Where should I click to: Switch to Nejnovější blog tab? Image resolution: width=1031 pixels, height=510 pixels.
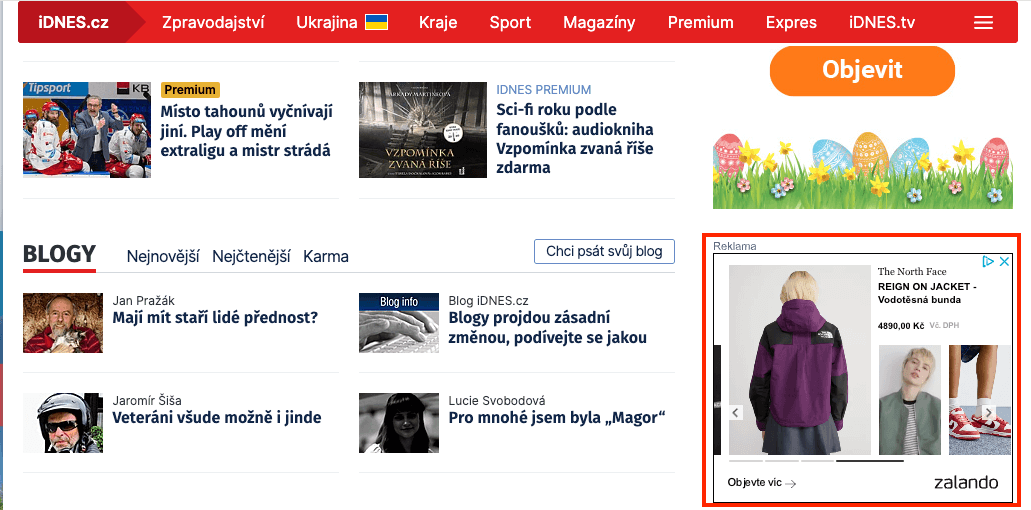(x=163, y=256)
